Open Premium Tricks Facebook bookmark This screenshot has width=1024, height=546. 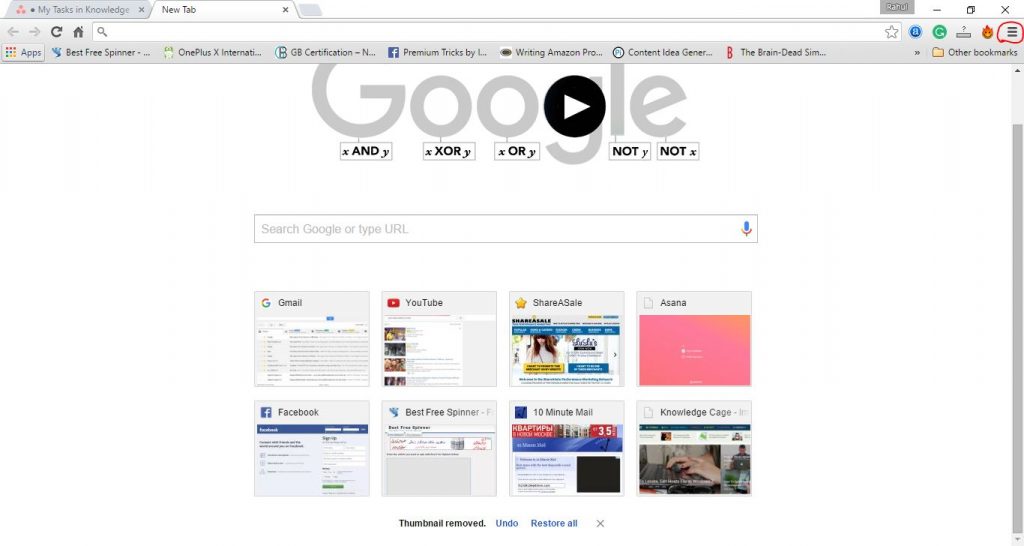pos(438,52)
